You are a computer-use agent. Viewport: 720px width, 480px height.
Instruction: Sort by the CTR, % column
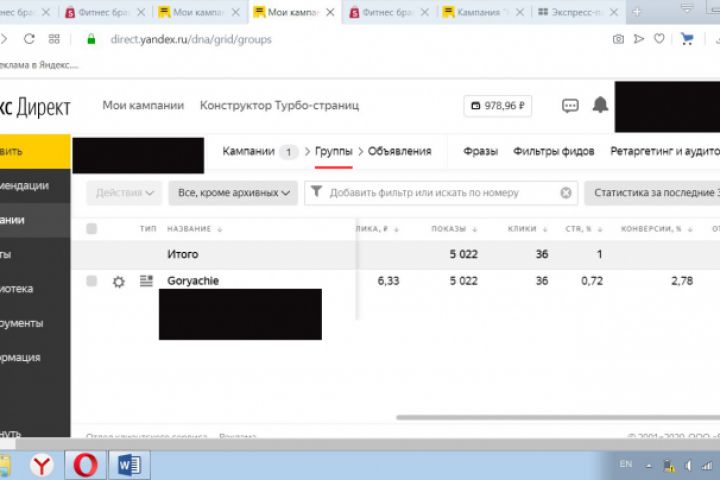[584, 229]
